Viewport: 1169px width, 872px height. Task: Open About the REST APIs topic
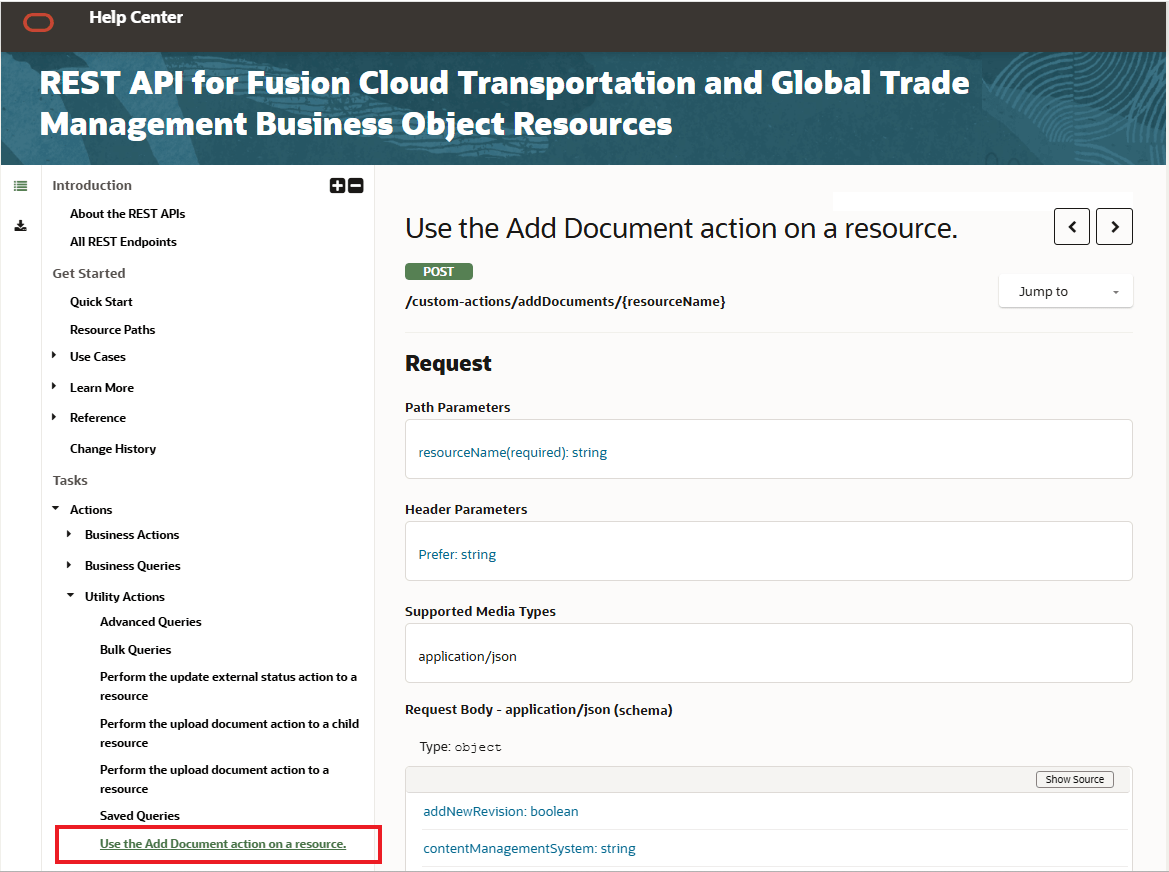click(x=127, y=214)
